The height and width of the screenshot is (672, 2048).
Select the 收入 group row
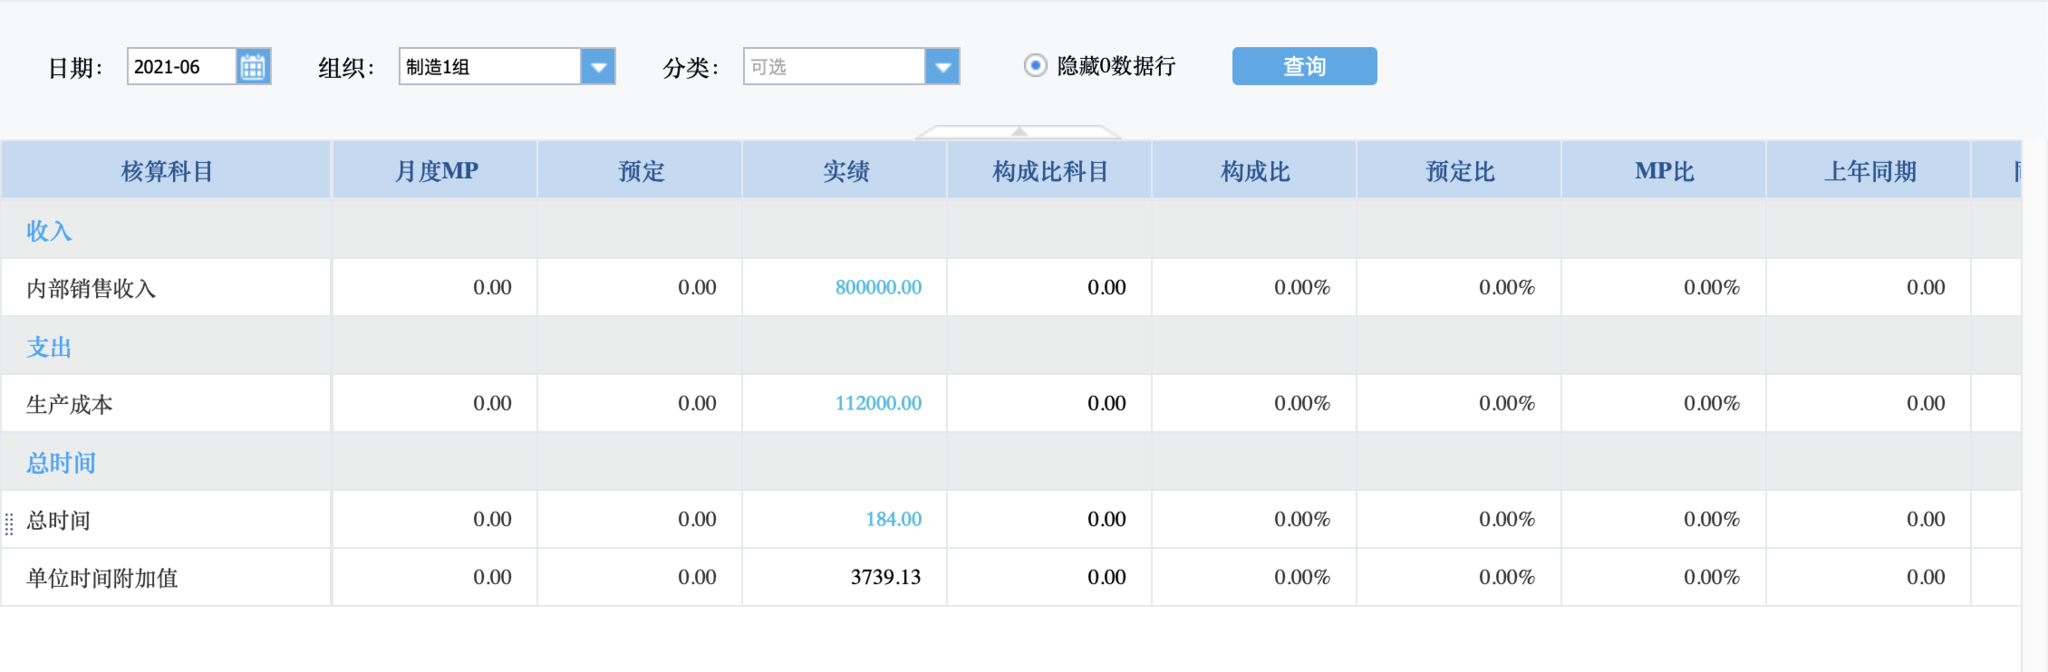49,231
